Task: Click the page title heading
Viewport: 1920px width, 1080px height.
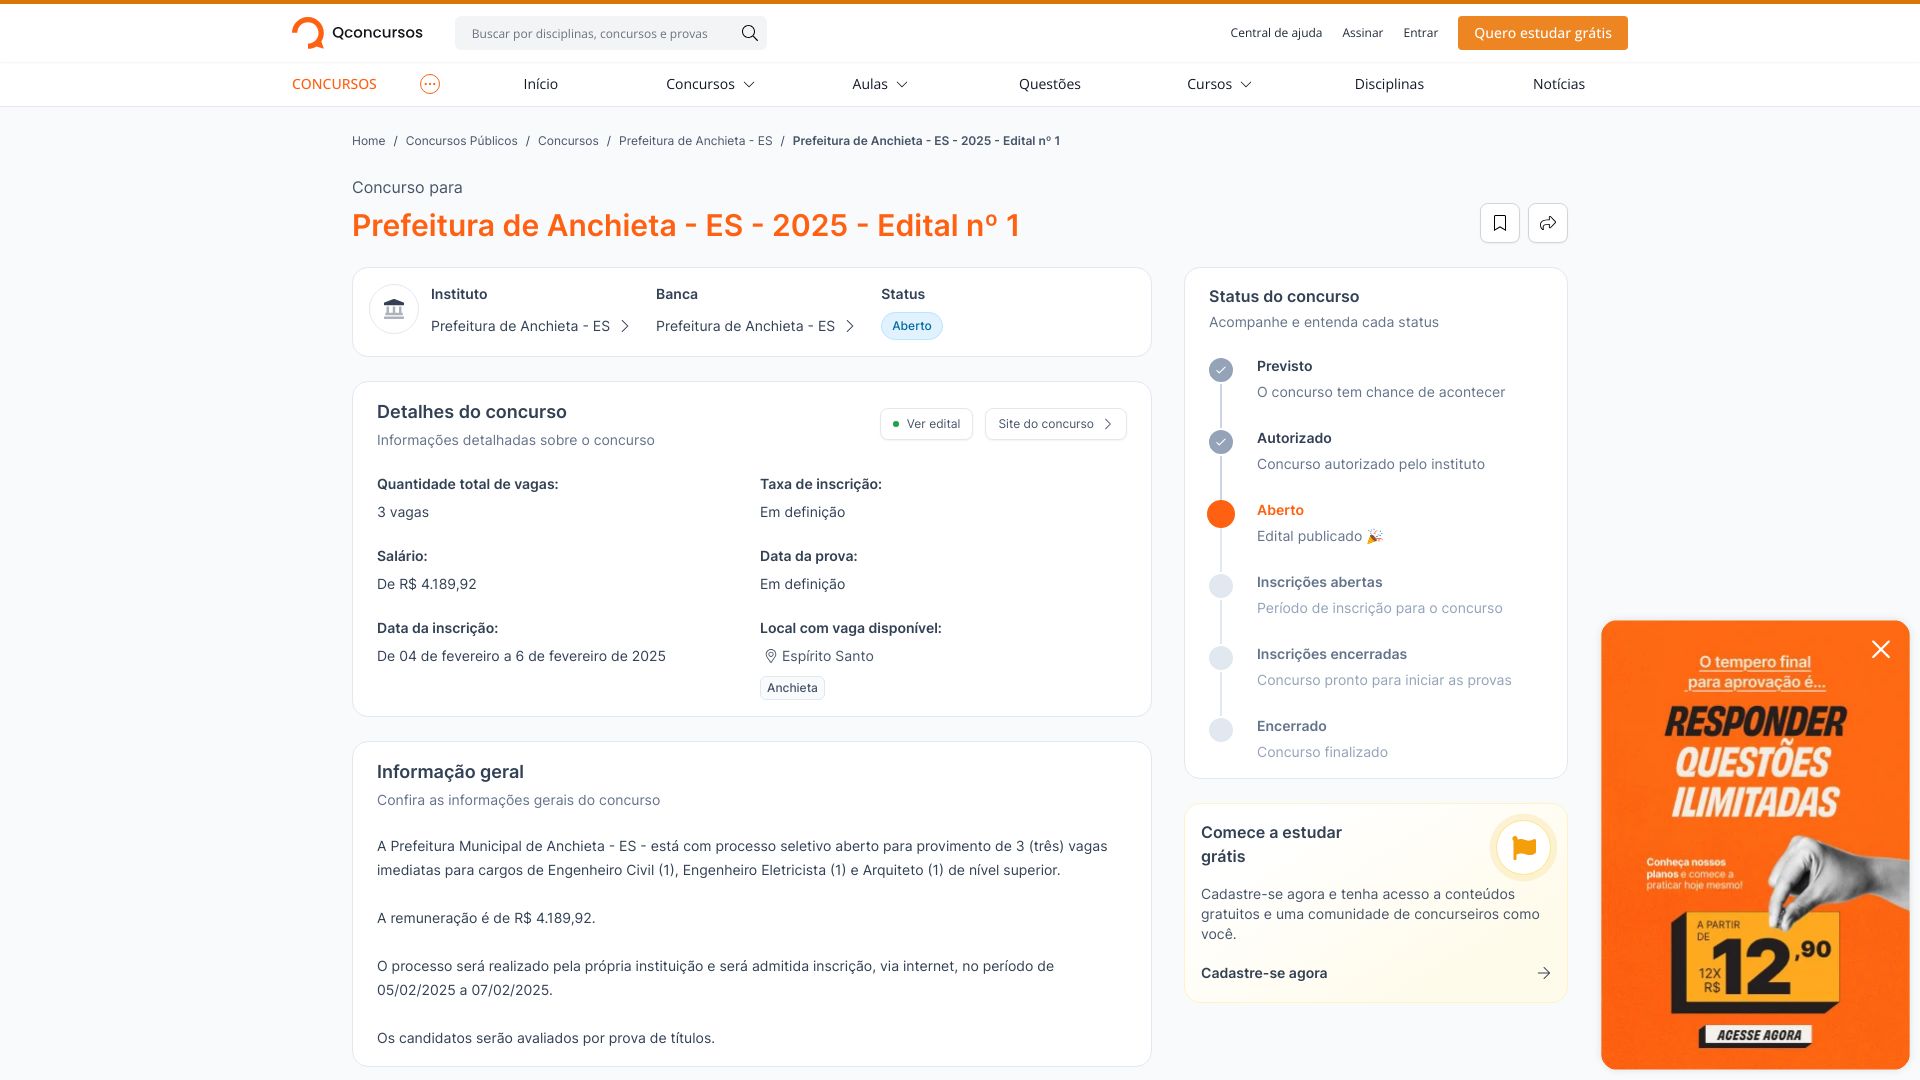Action: [686, 225]
